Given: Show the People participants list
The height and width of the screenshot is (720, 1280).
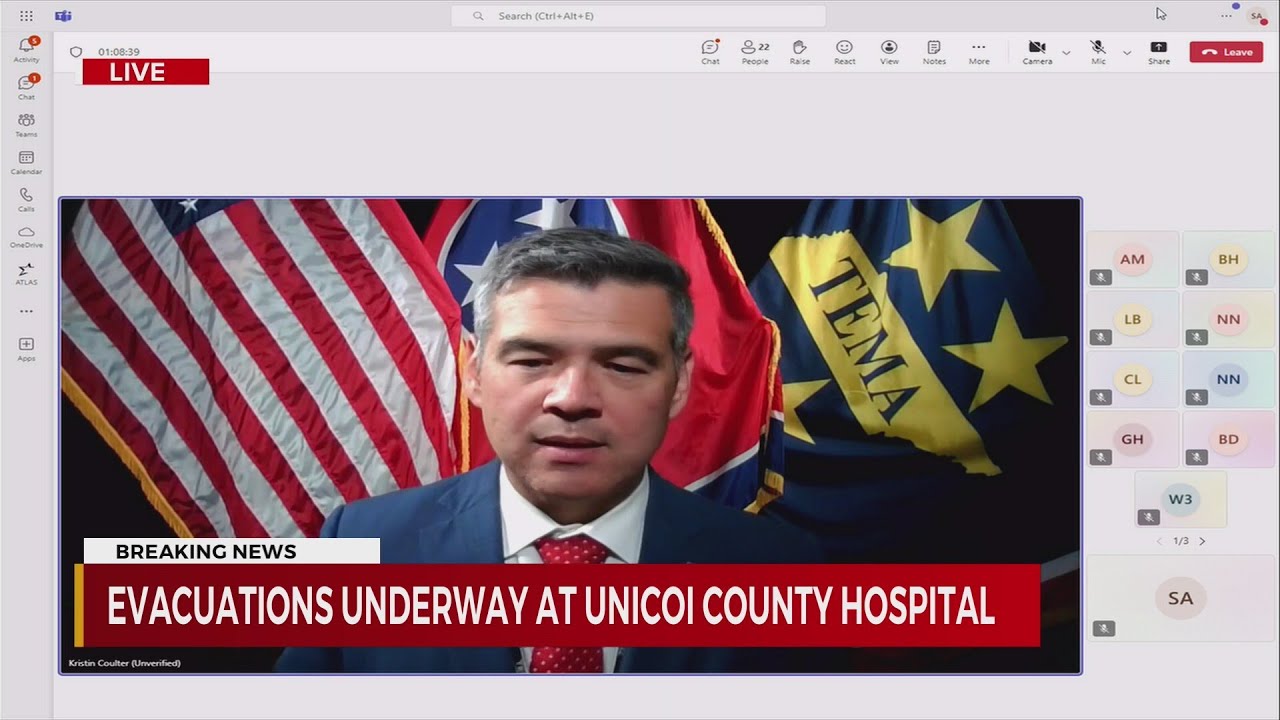Looking at the screenshot, I should pos(755,52).
